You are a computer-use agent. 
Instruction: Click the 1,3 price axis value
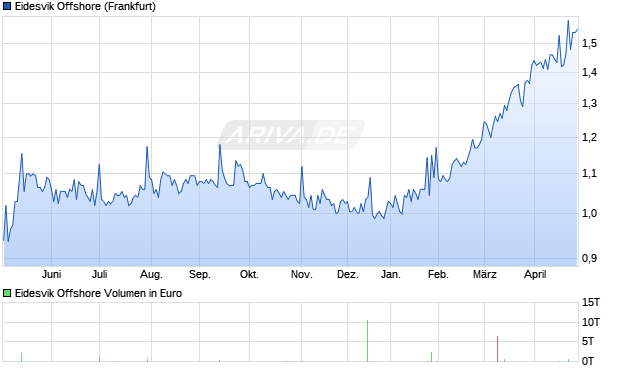[590, 104]
